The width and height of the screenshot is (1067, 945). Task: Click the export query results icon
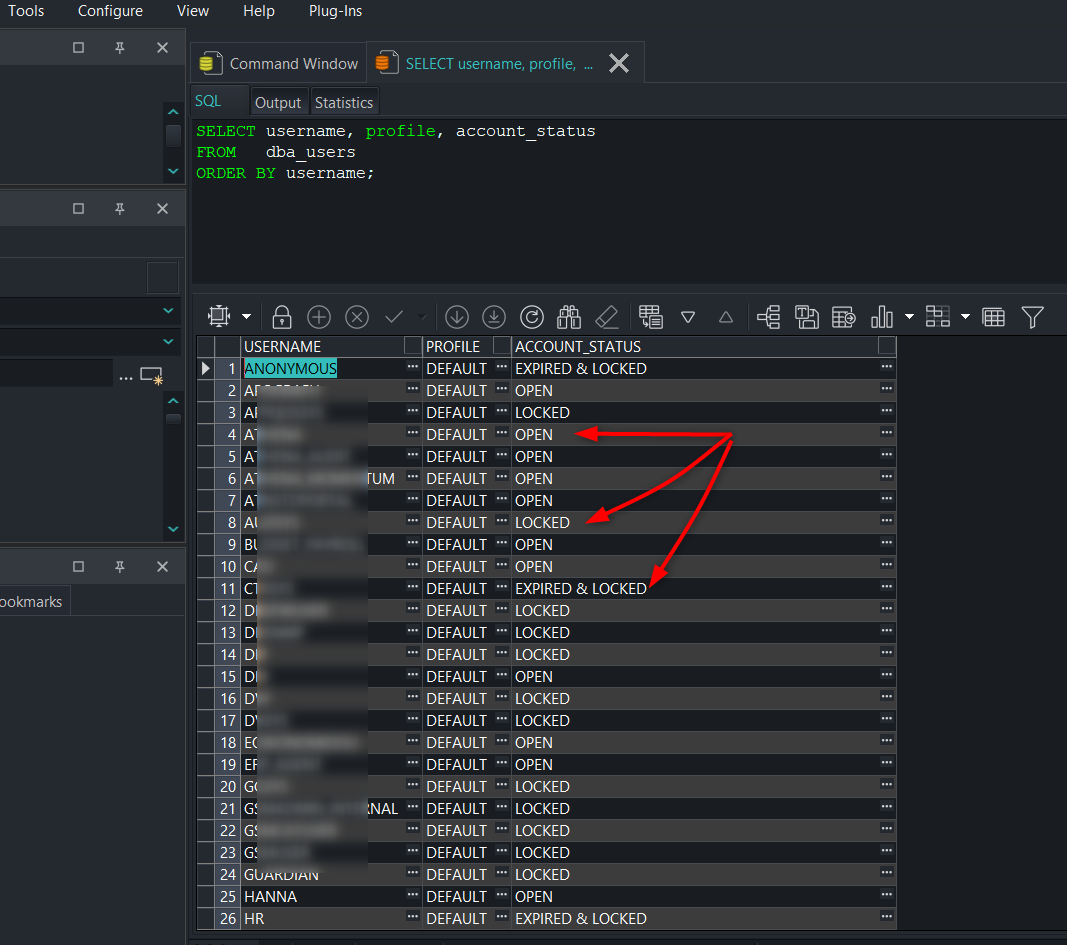click(844, 317)
